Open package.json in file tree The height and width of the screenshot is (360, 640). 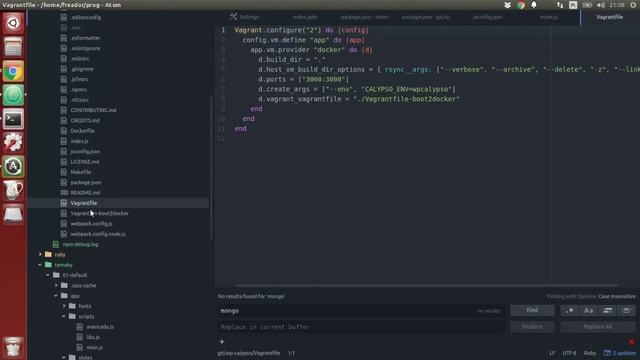86,182
